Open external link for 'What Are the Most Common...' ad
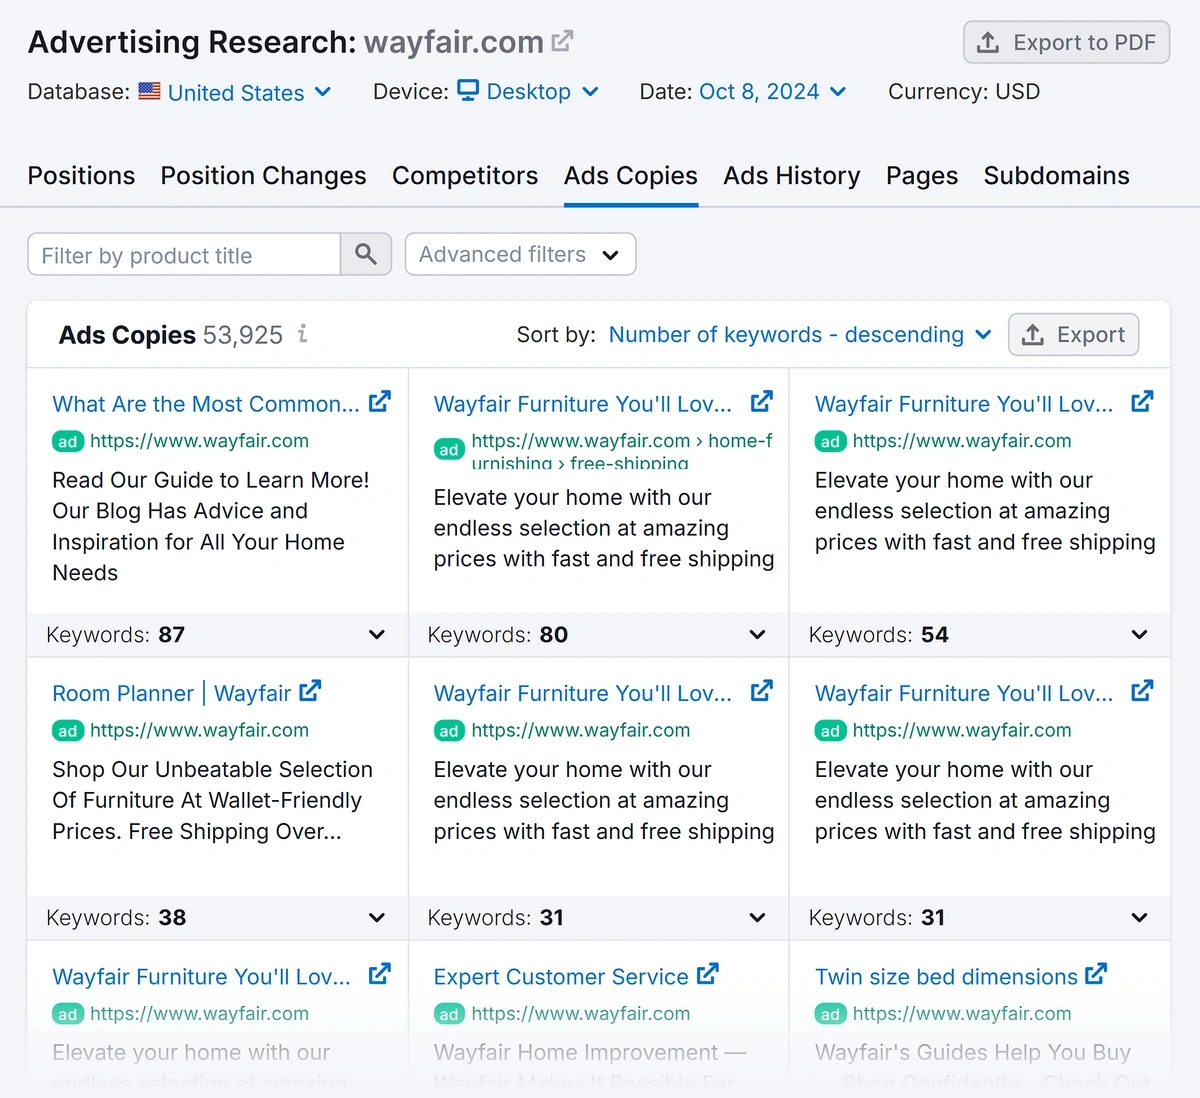Screen dimensions: 1200x1098 [380, 402]
